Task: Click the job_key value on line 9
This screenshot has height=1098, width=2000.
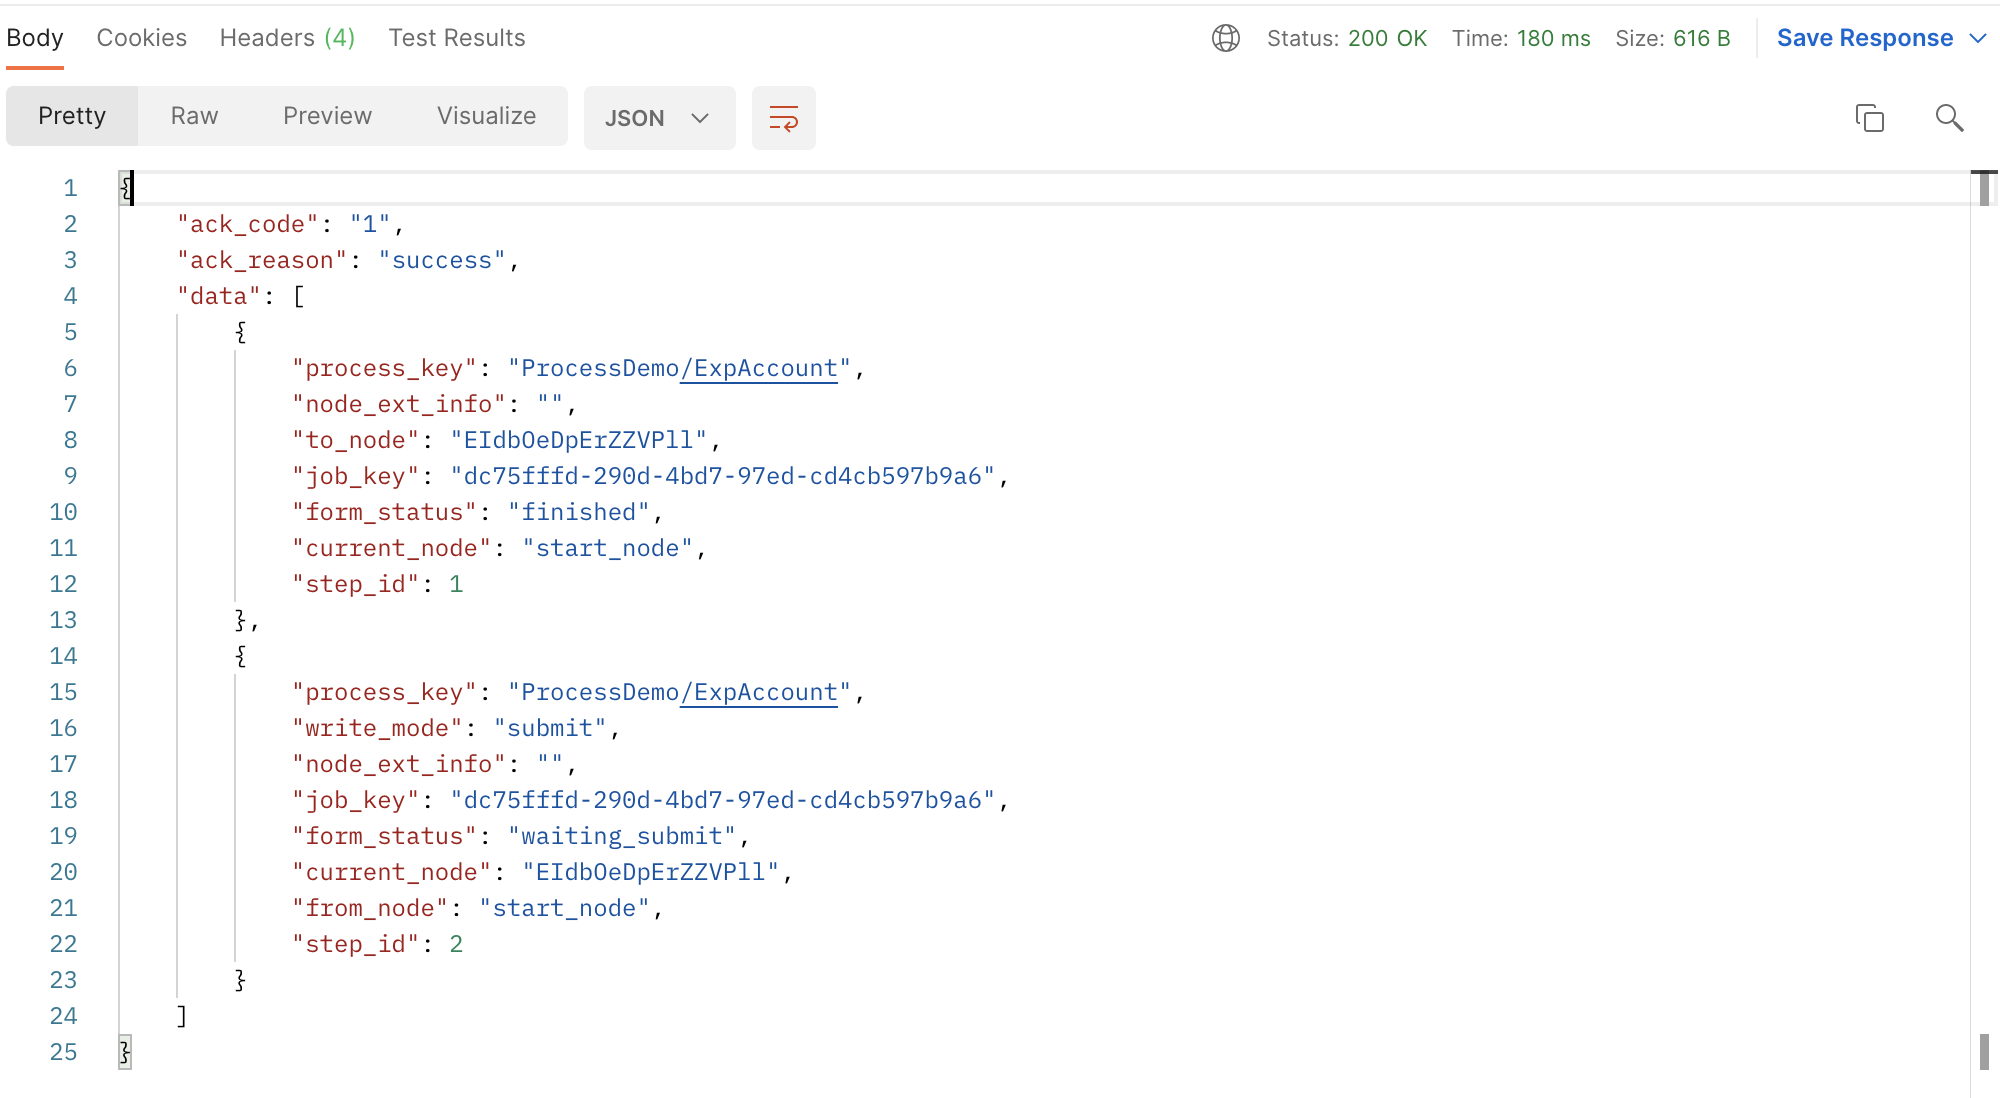Action: click(x=723, y=476)
